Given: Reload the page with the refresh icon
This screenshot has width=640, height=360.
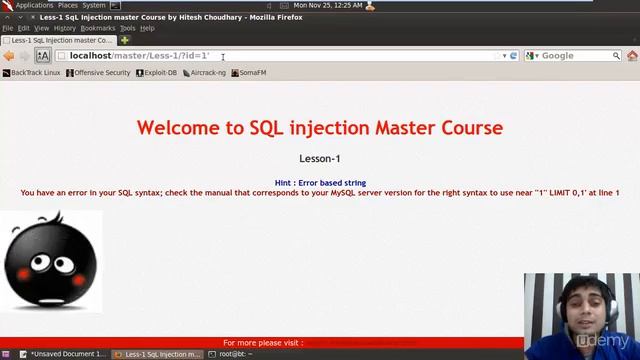Looking at the screenshot, I should pyautogui.click(x=513, y=56).
